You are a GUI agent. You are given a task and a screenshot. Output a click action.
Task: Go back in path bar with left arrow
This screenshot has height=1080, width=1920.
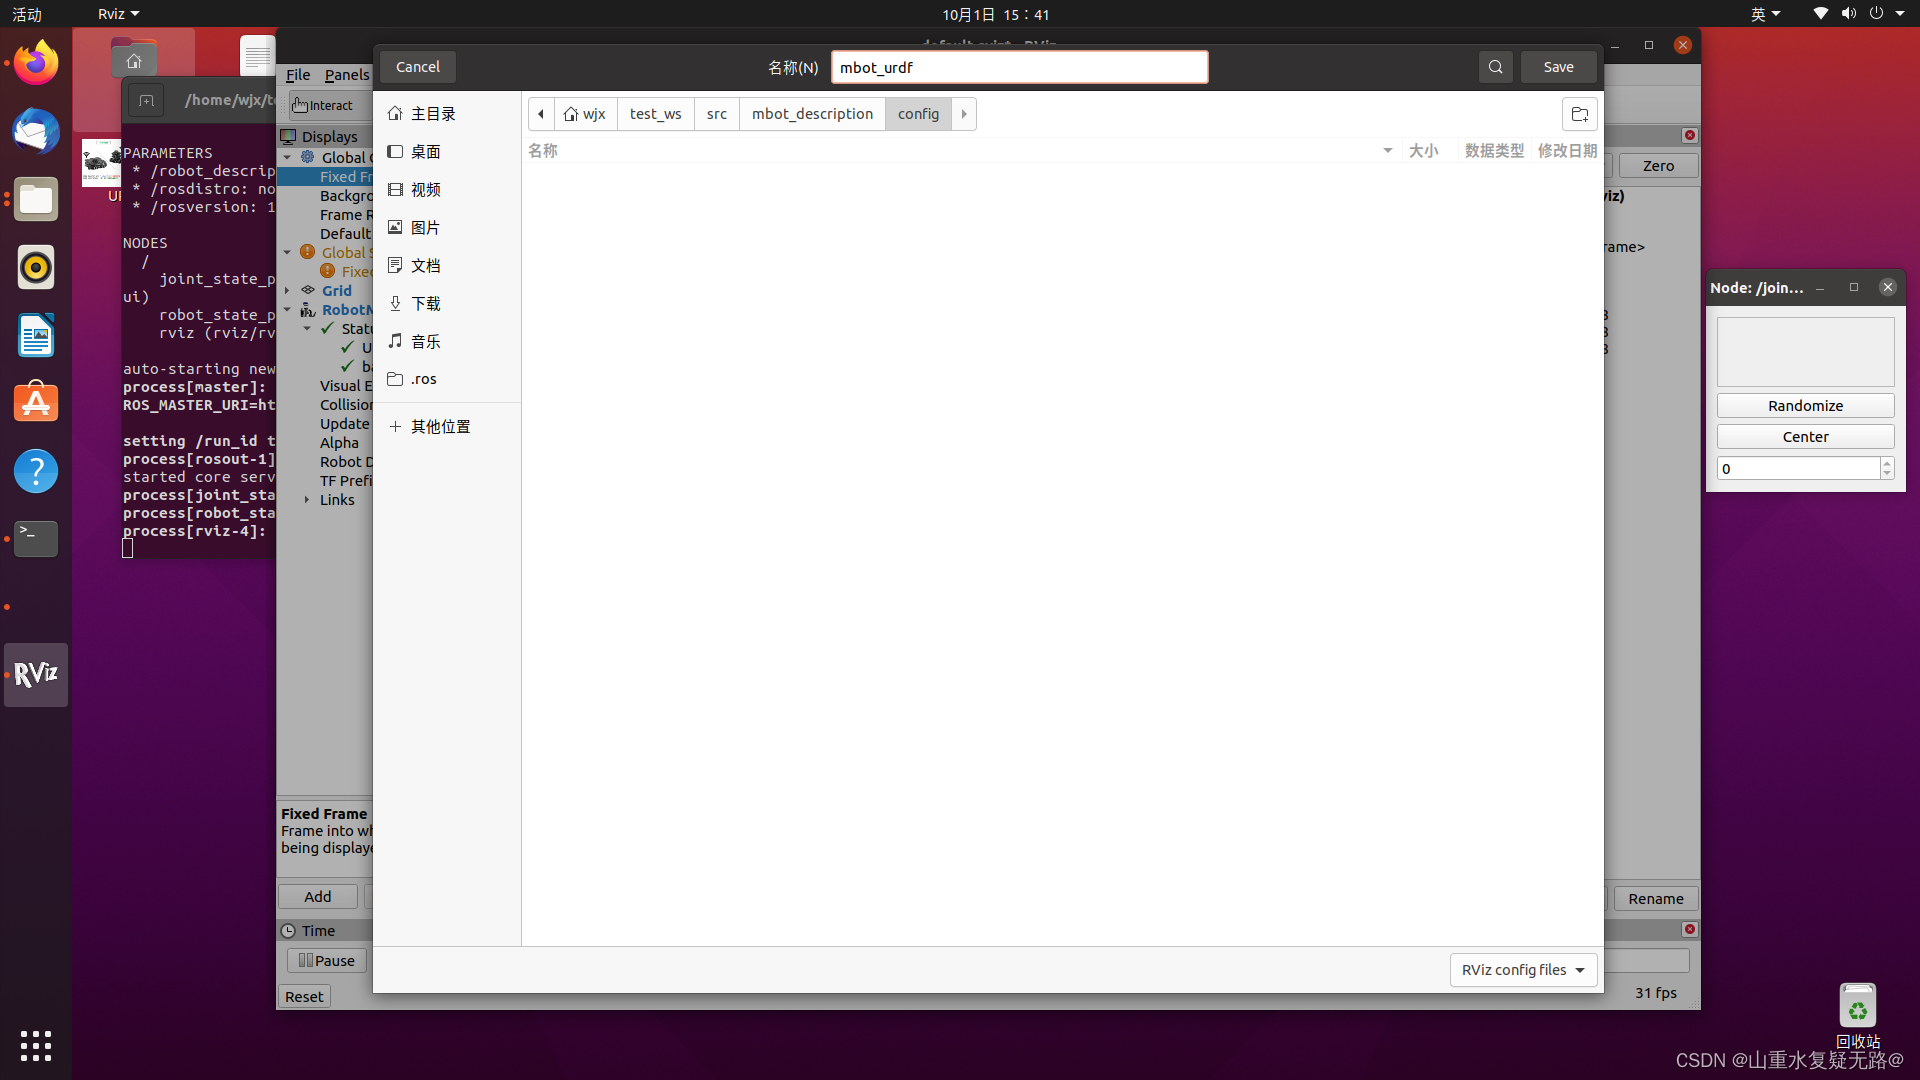tap(541, 114)
